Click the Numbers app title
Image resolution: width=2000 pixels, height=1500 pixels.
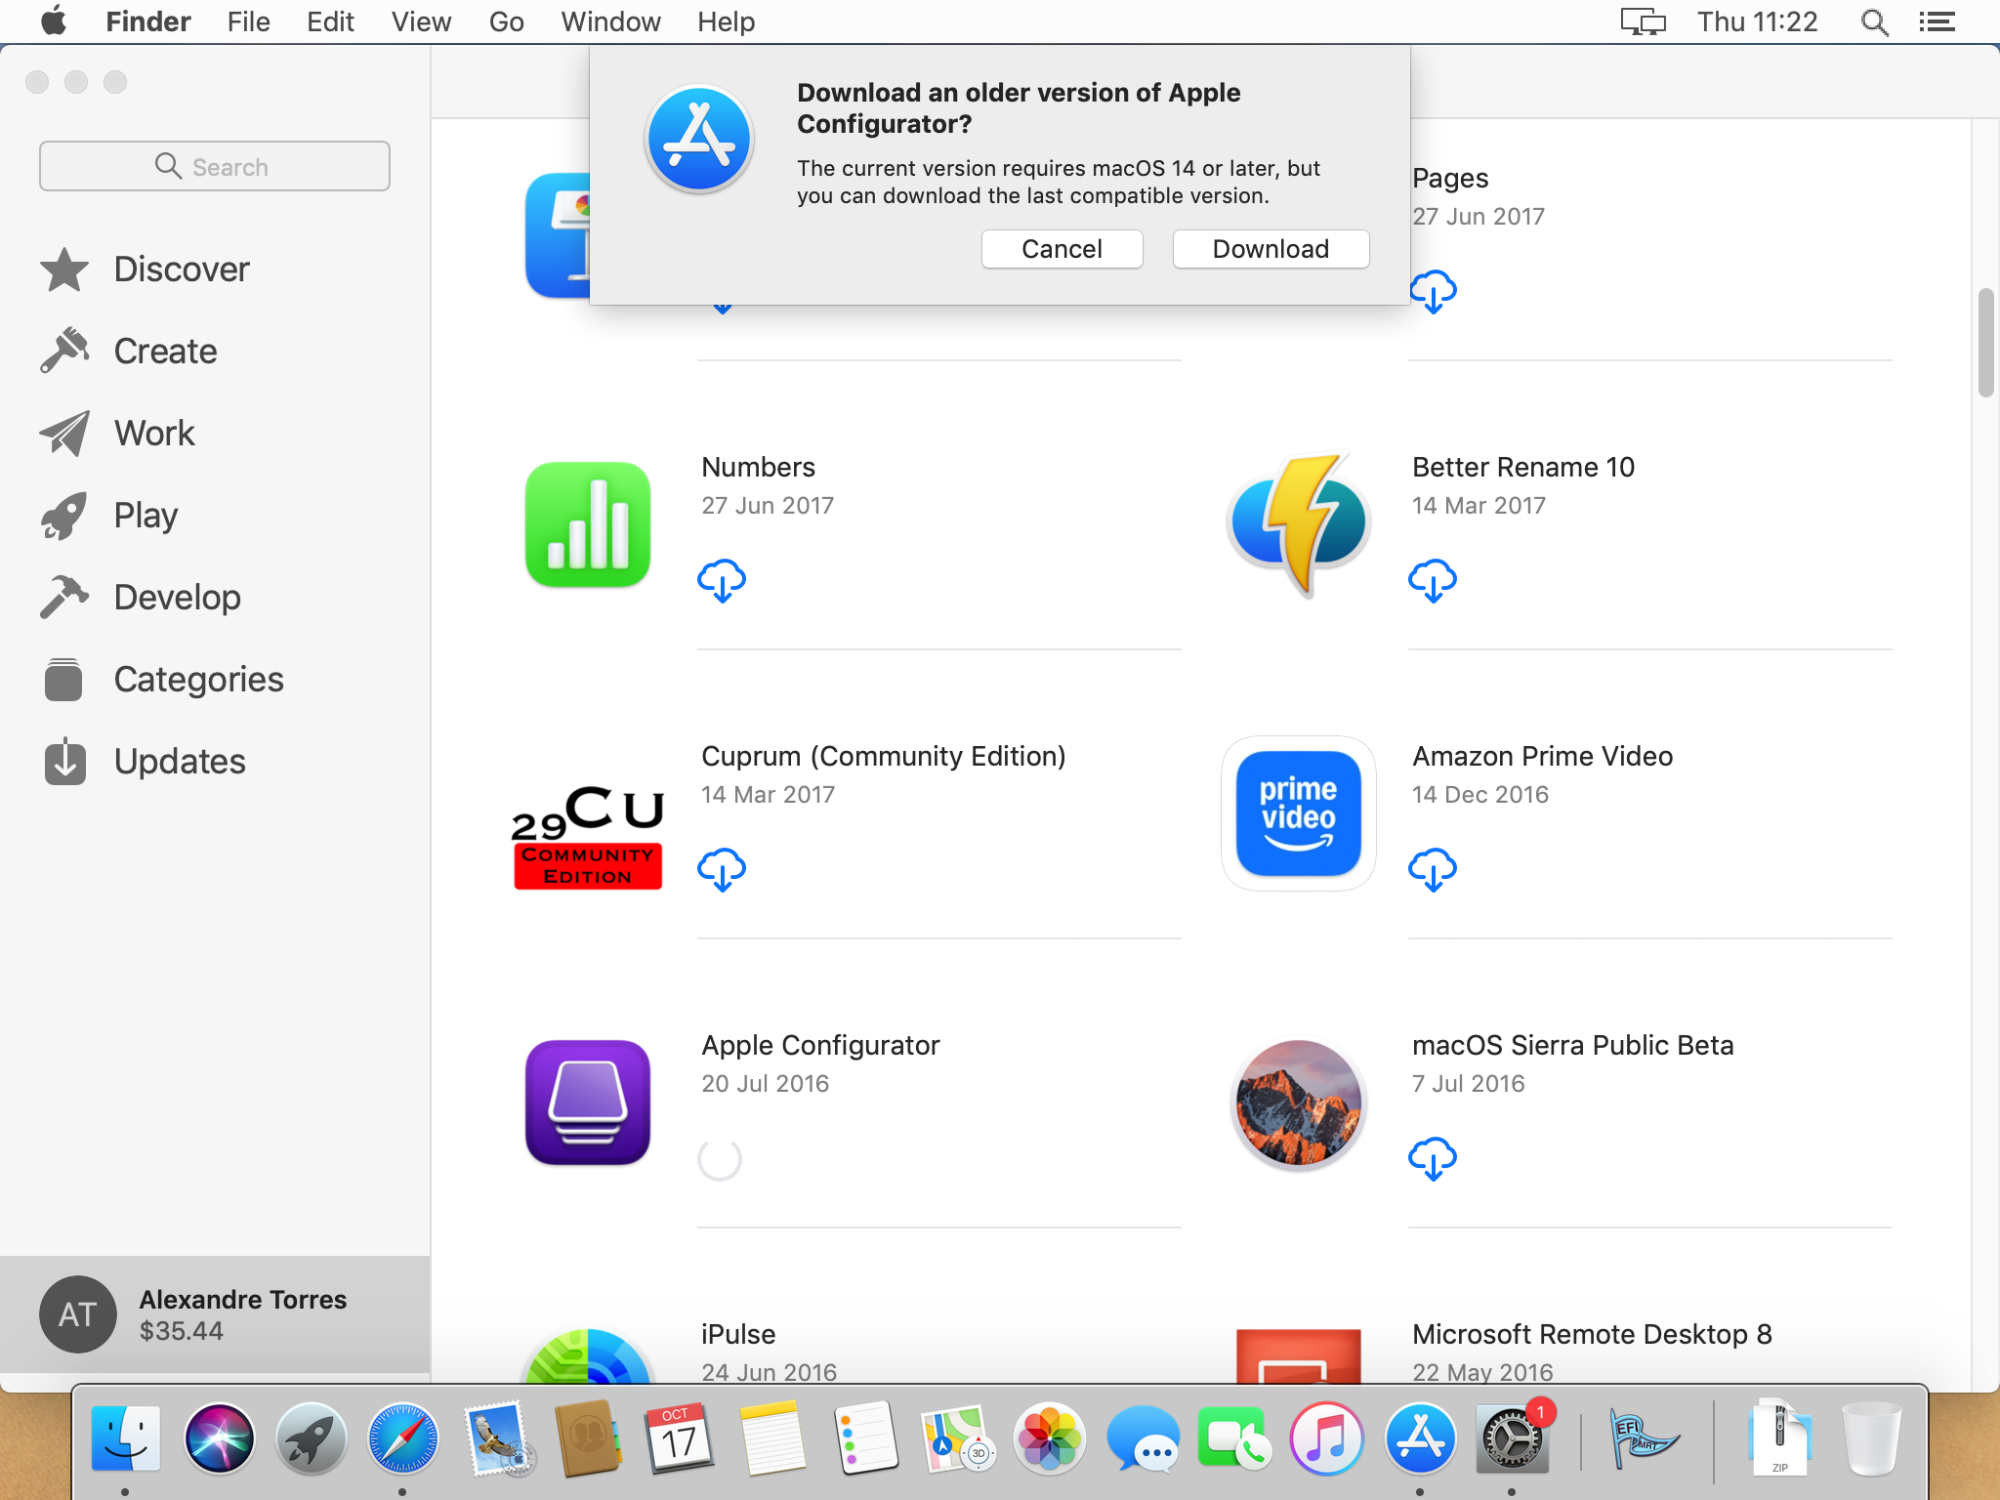click(758, 467)
